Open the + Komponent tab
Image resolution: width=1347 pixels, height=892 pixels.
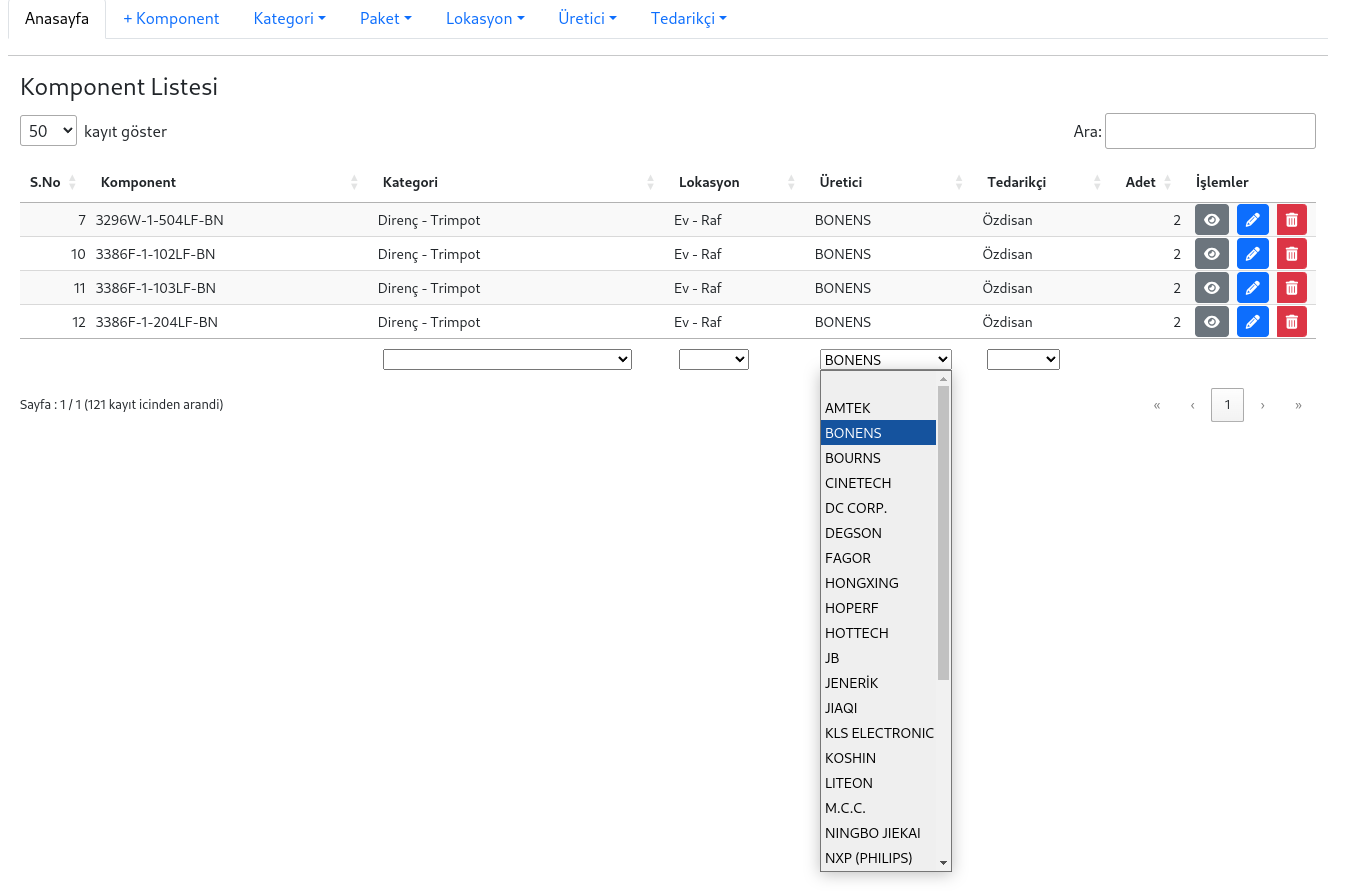tap(171, 19)
